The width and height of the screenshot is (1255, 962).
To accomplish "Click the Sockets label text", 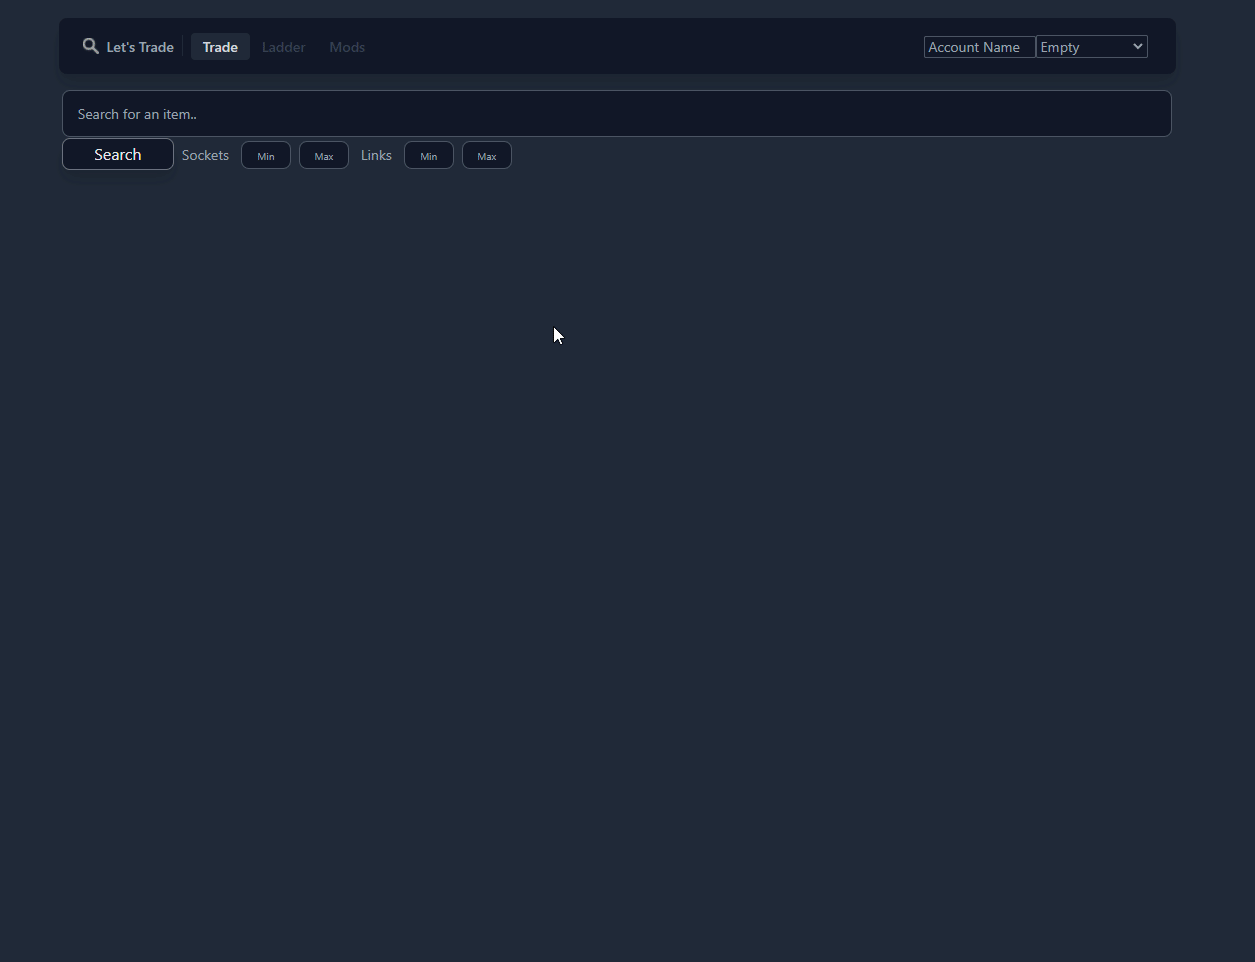I will (x=205, y=155).
